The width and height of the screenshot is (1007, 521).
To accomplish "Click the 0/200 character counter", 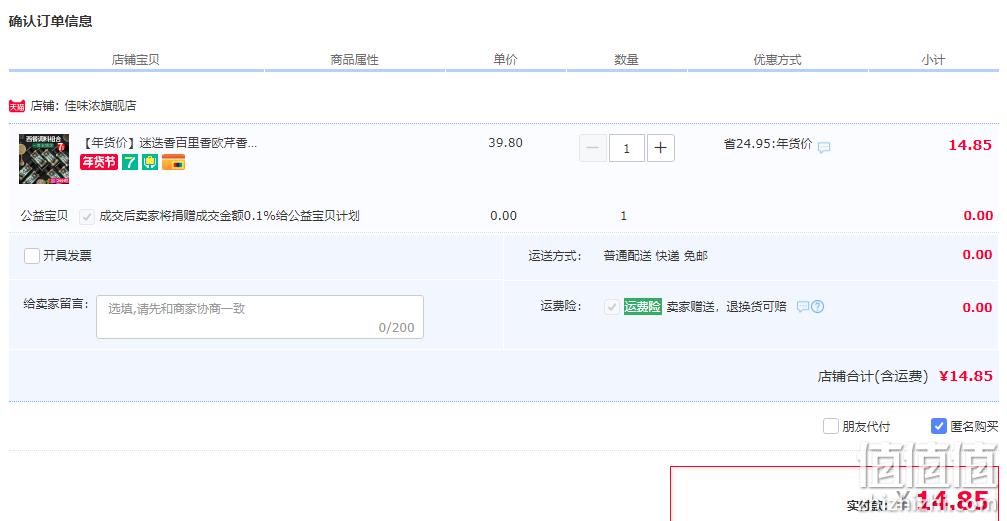I will (x=396, y=328).
